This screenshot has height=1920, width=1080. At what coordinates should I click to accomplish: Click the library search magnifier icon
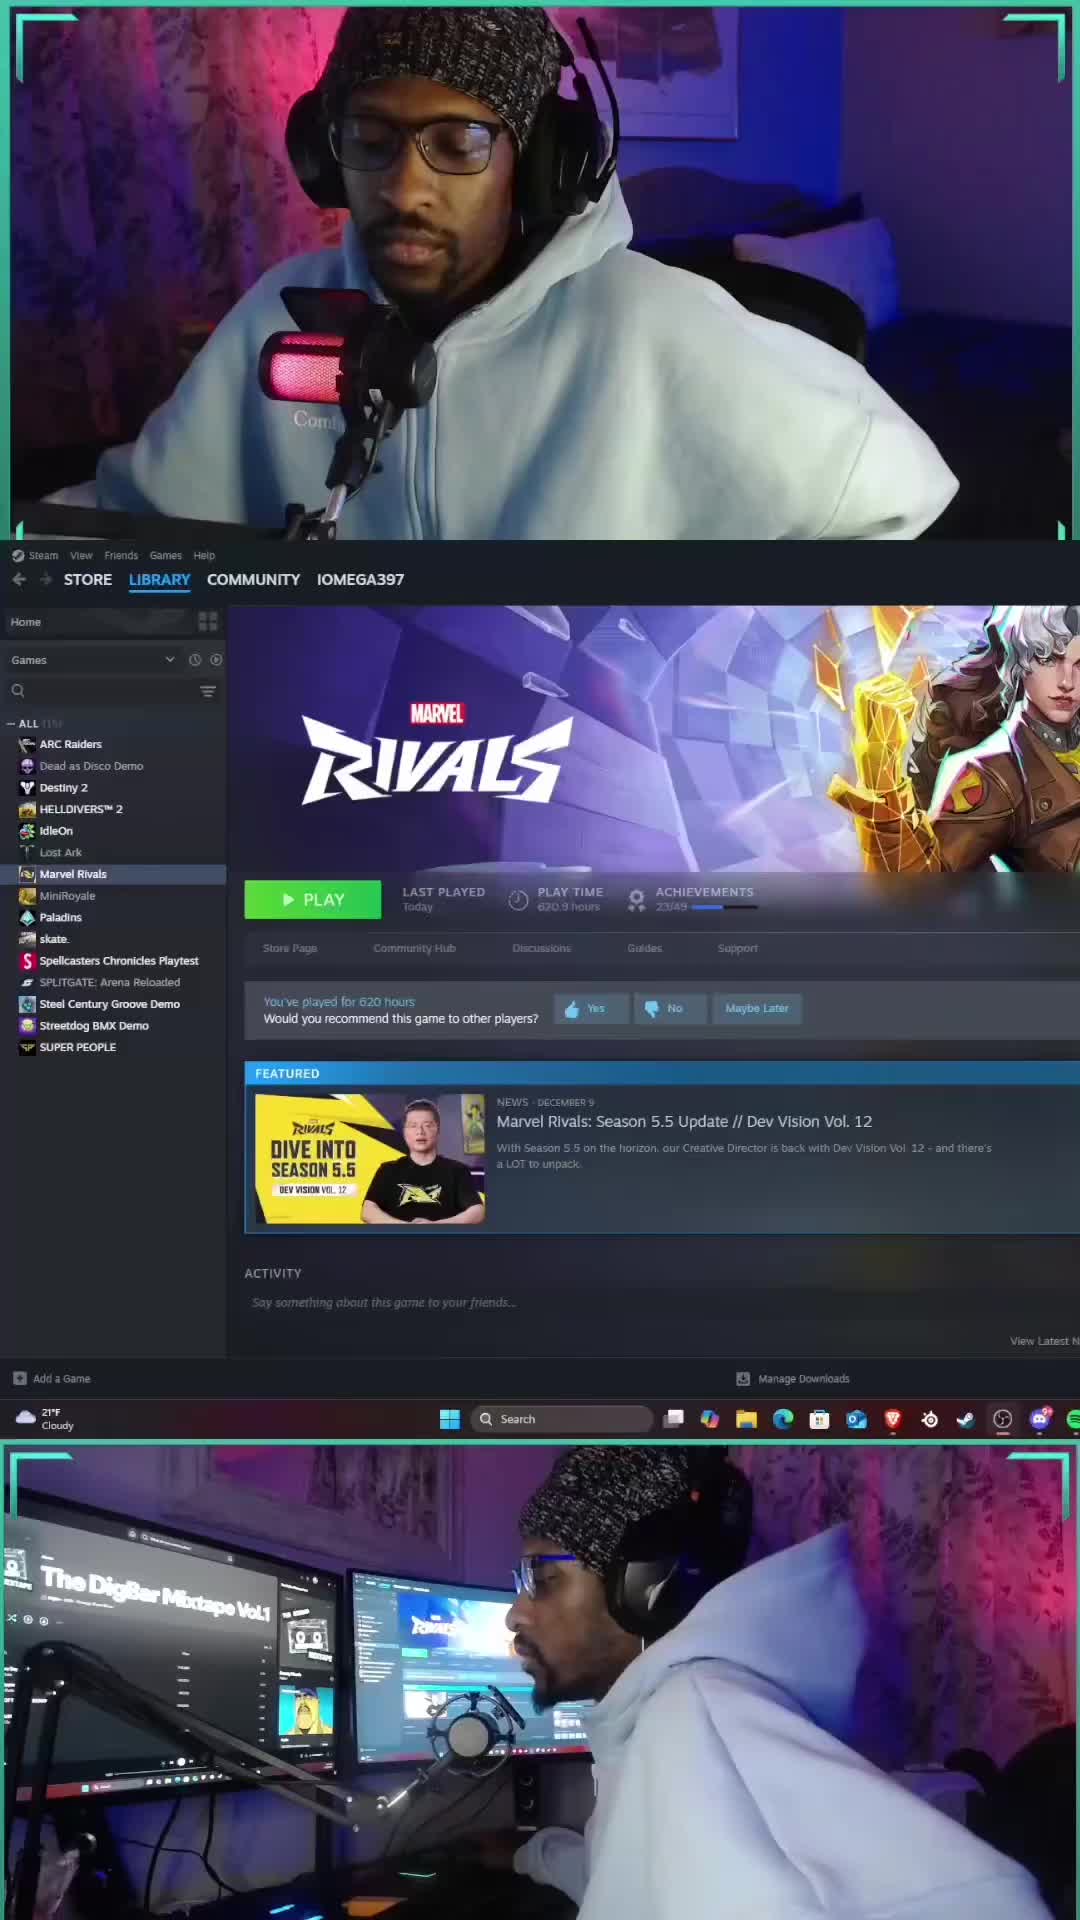(x=18, y=691)
